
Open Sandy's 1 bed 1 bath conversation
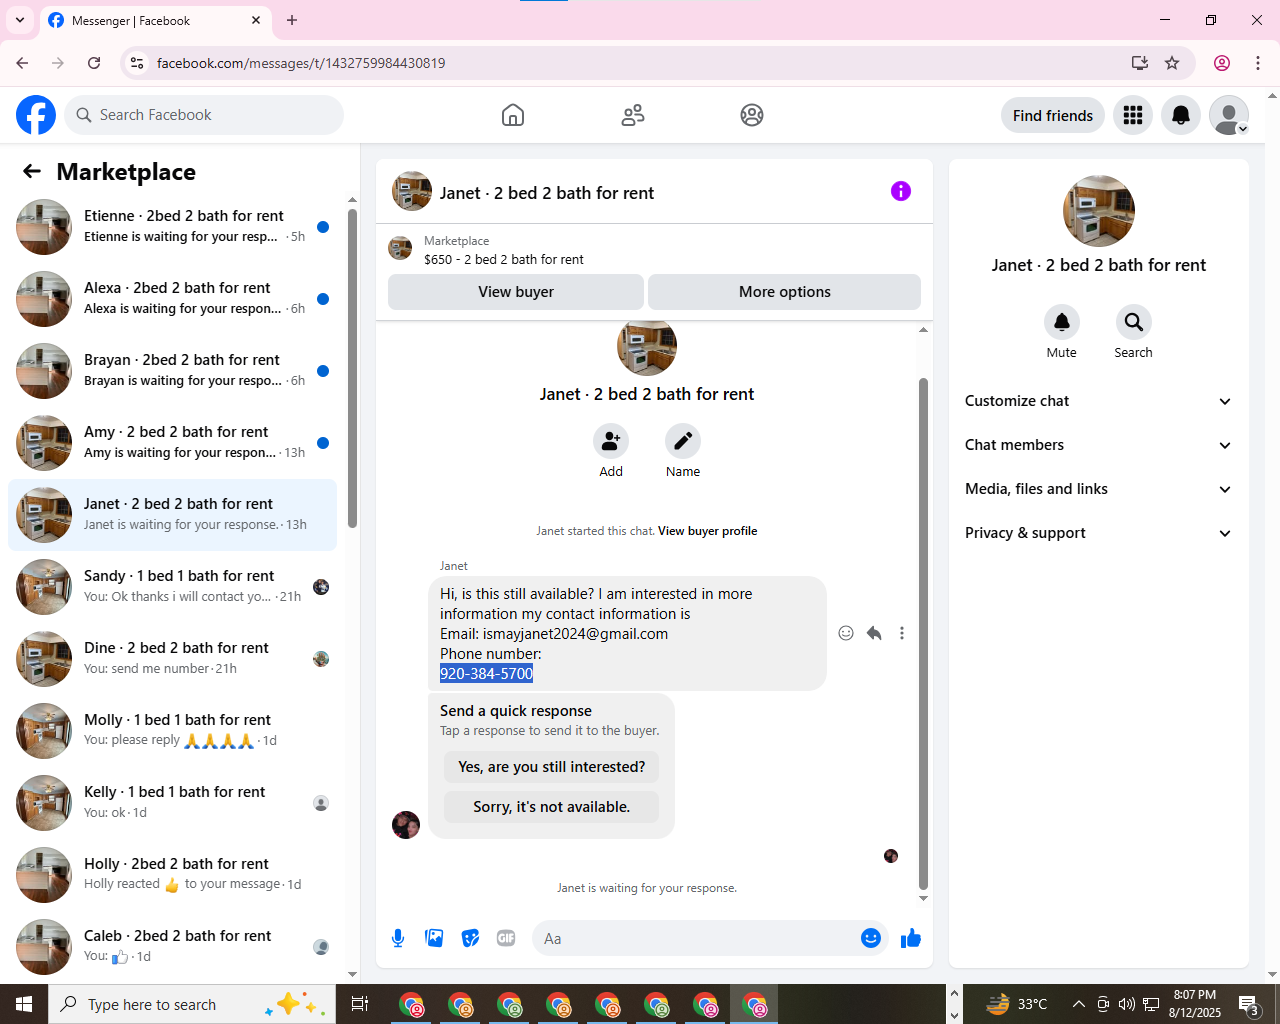[173, 587]
